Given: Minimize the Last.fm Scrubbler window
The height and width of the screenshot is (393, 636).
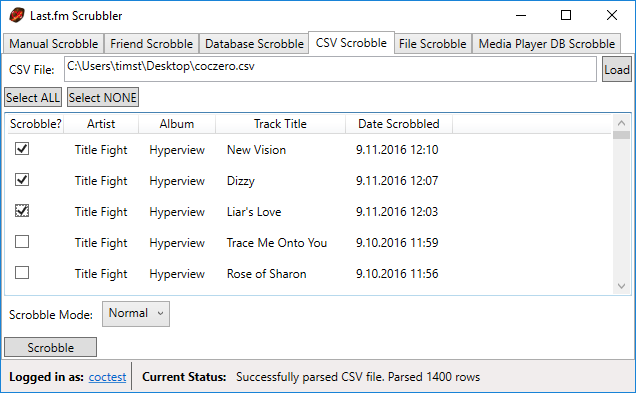Looking at the screenshot, I should pos(521,15).
